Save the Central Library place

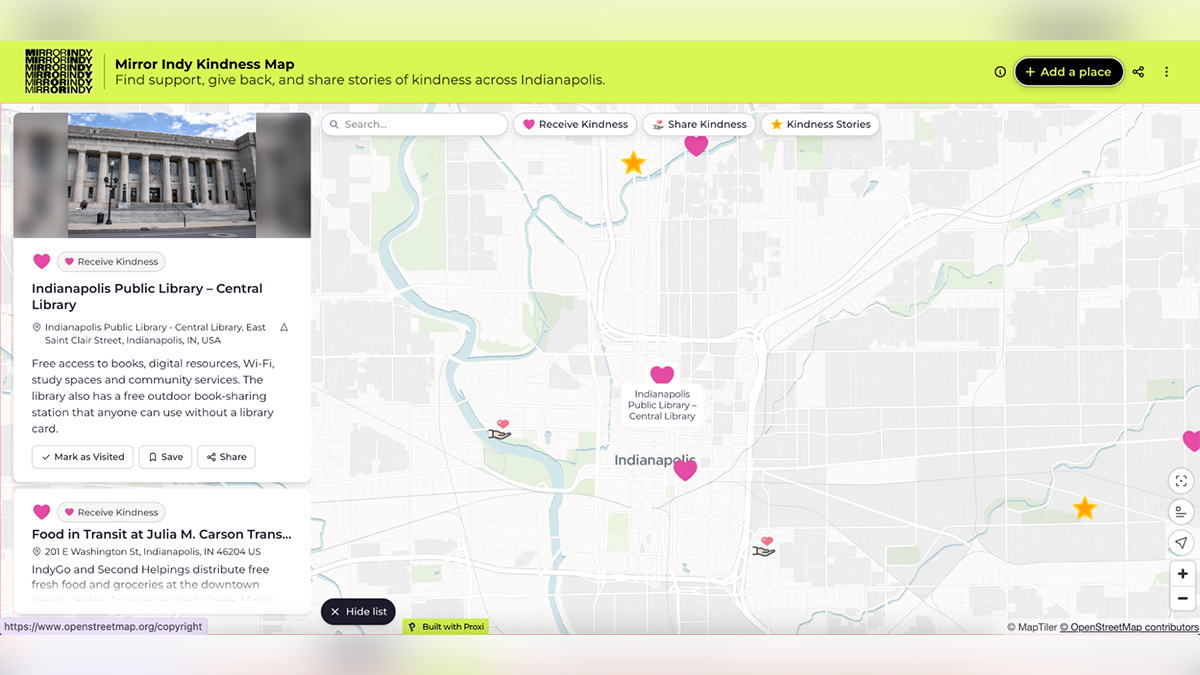[166, 457]
